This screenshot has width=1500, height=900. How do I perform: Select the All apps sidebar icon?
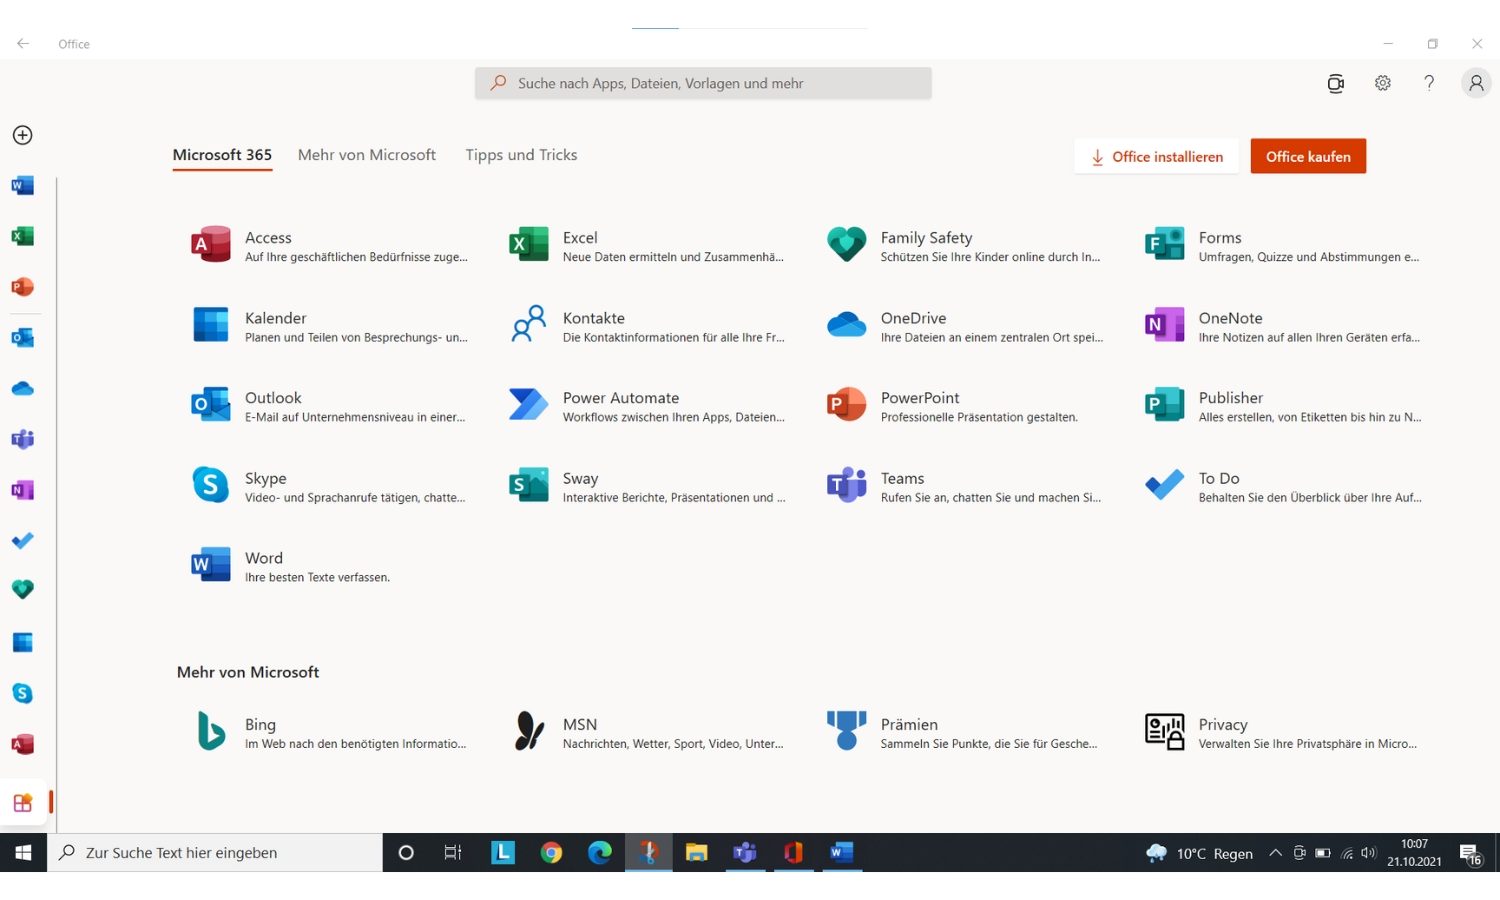pos(23,803)
